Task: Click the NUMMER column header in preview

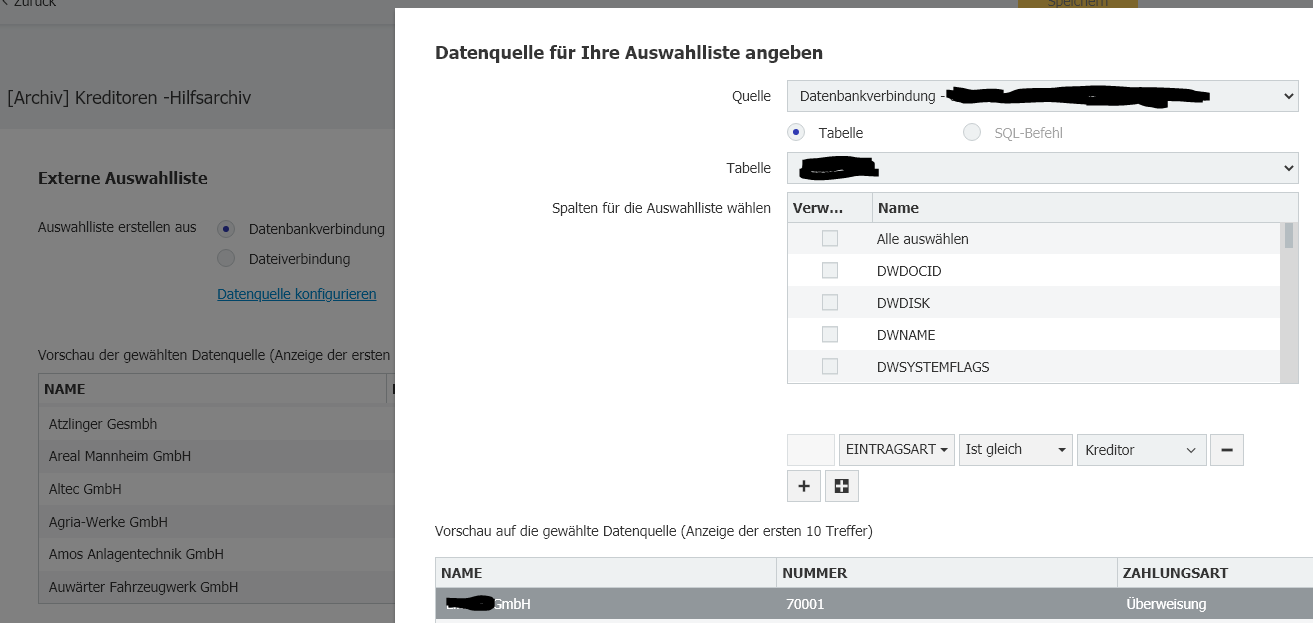Action: (815, 573)
